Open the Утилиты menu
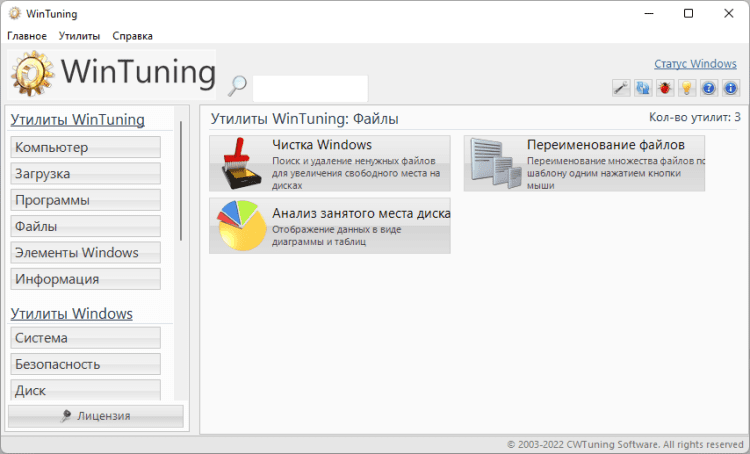This screenshot has width=750, height=454. pyautogui.click(x=79, y=36)
